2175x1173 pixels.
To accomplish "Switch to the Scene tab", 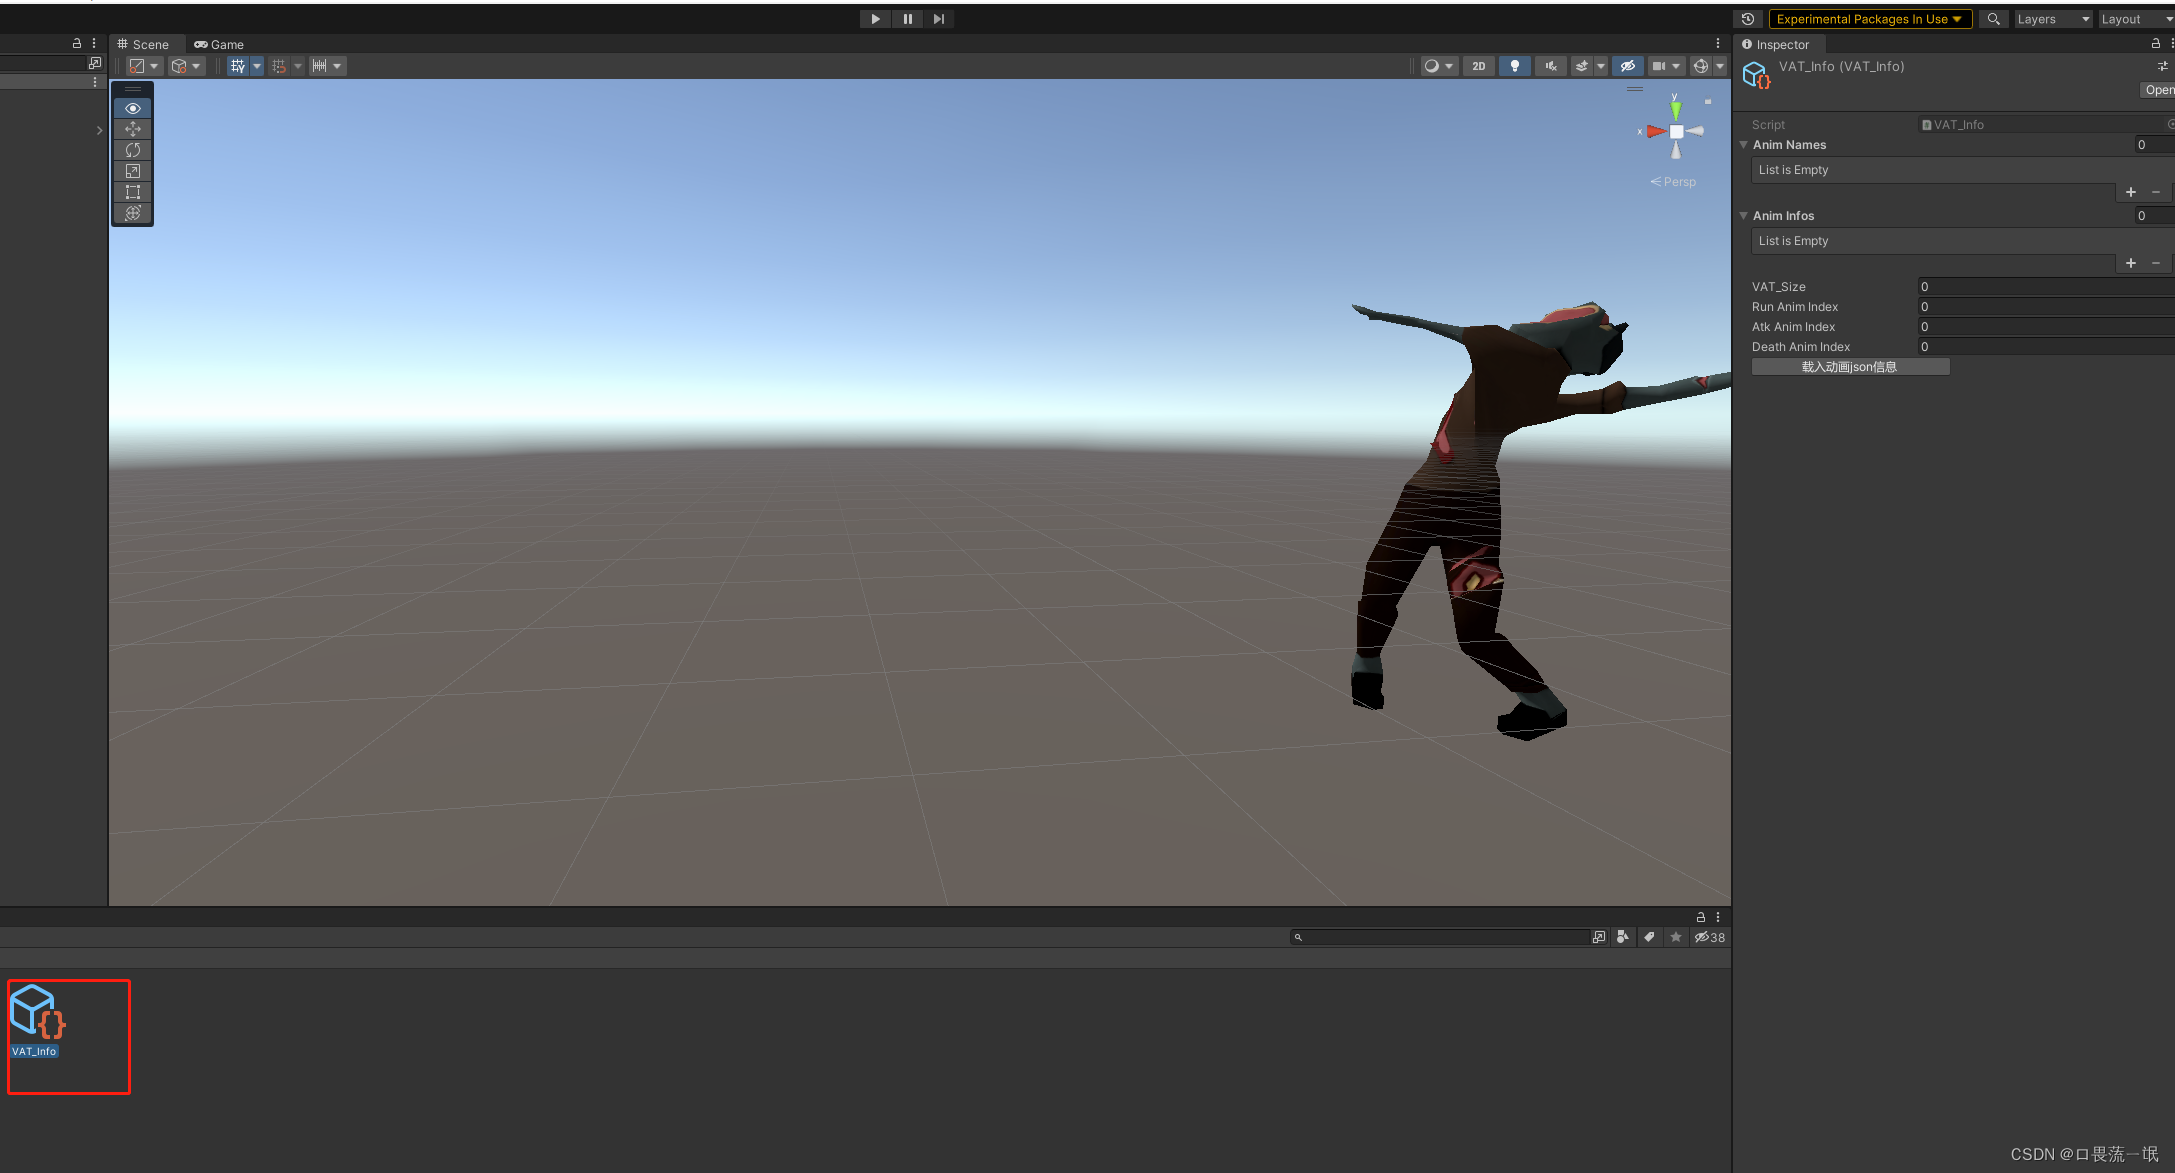I will pos(143,44).
